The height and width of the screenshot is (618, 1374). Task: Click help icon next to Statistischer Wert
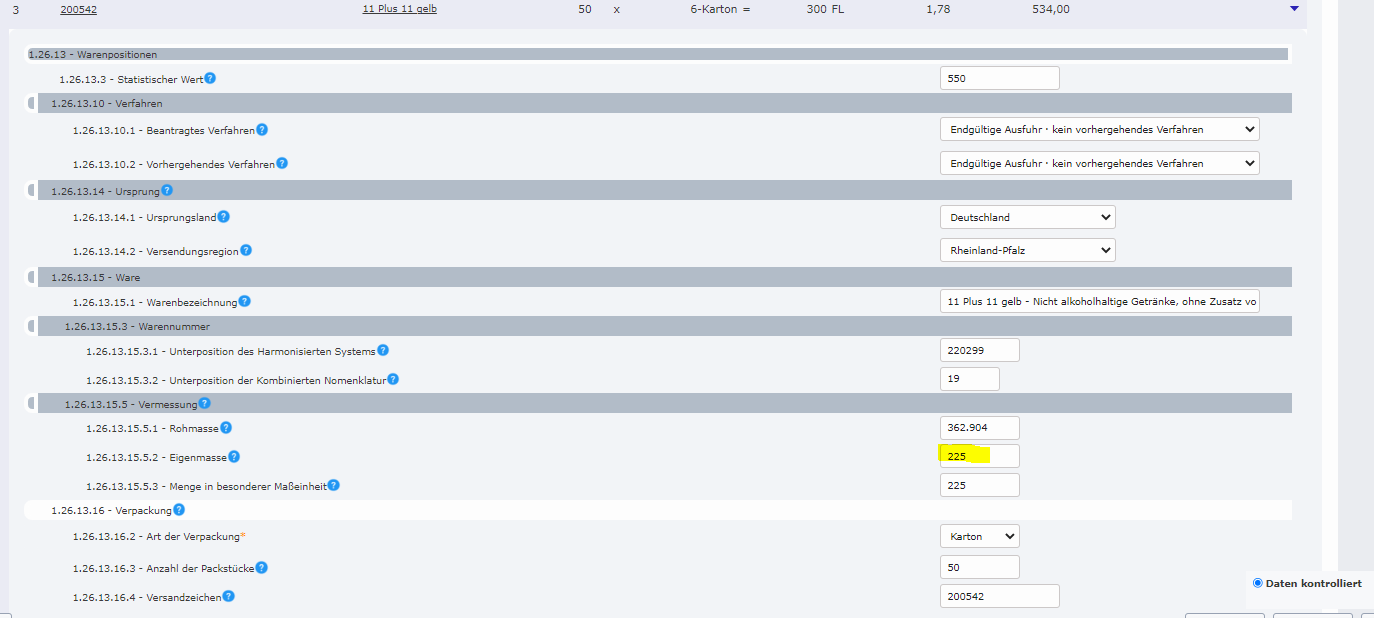[x=210, y=78]
